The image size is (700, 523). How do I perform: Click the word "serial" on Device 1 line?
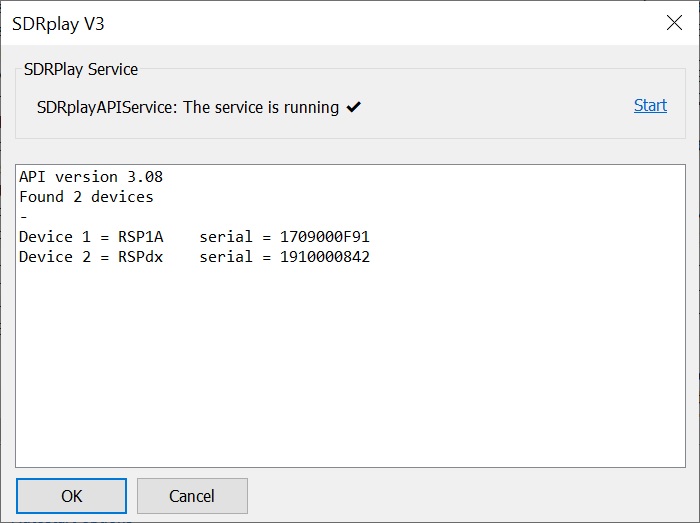pos(226,237)
